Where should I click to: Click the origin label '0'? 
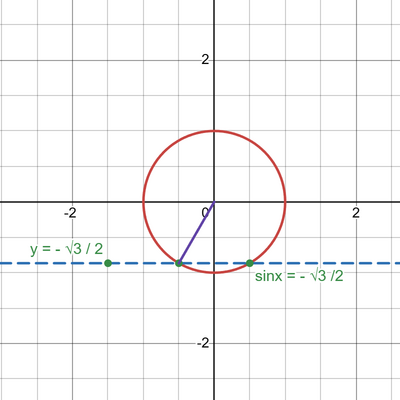pos(205,212)
